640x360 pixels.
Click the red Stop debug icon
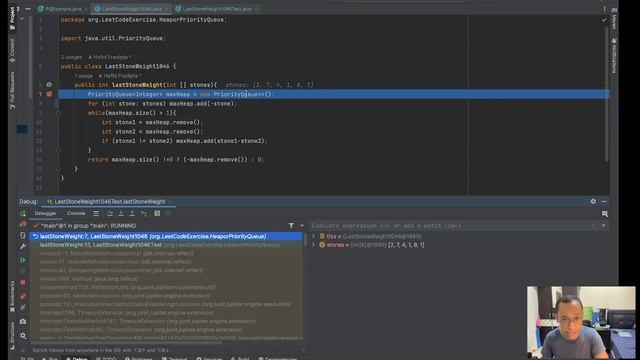coord(23,282)
